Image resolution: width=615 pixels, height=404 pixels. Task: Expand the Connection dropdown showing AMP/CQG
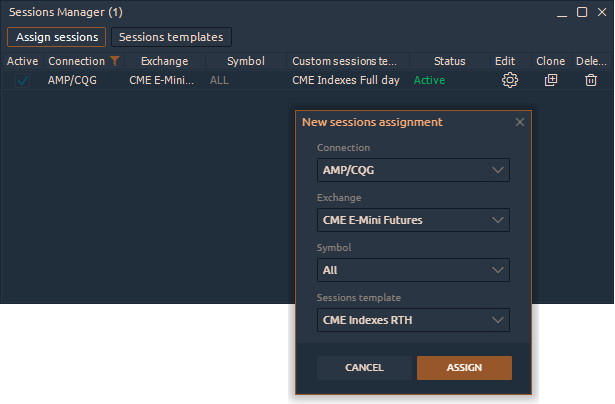pos(413,170)
